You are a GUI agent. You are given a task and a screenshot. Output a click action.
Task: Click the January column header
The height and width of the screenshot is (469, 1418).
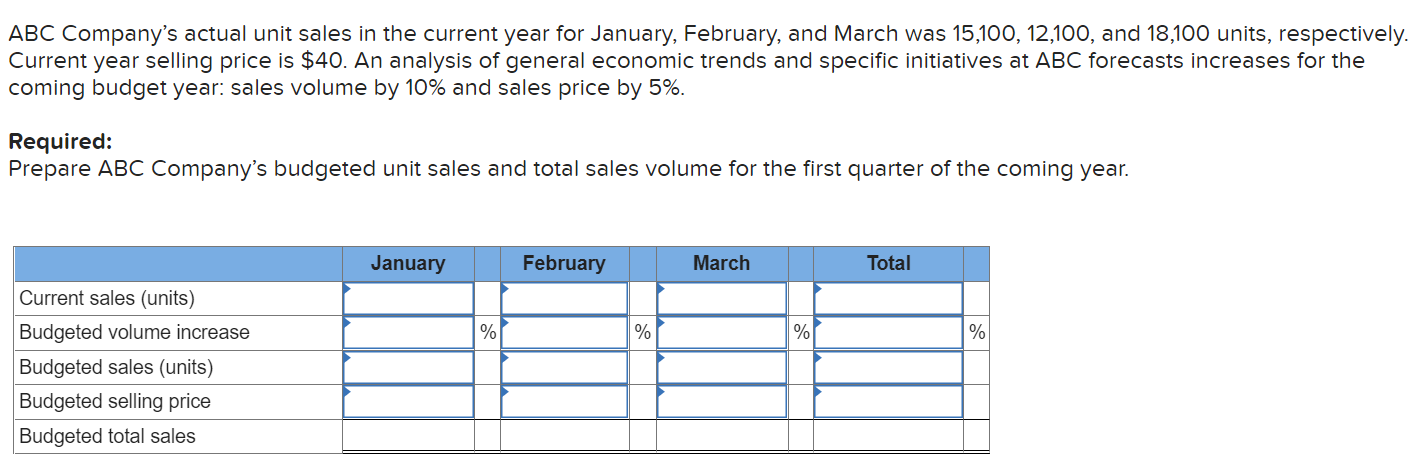coord(408,263)
